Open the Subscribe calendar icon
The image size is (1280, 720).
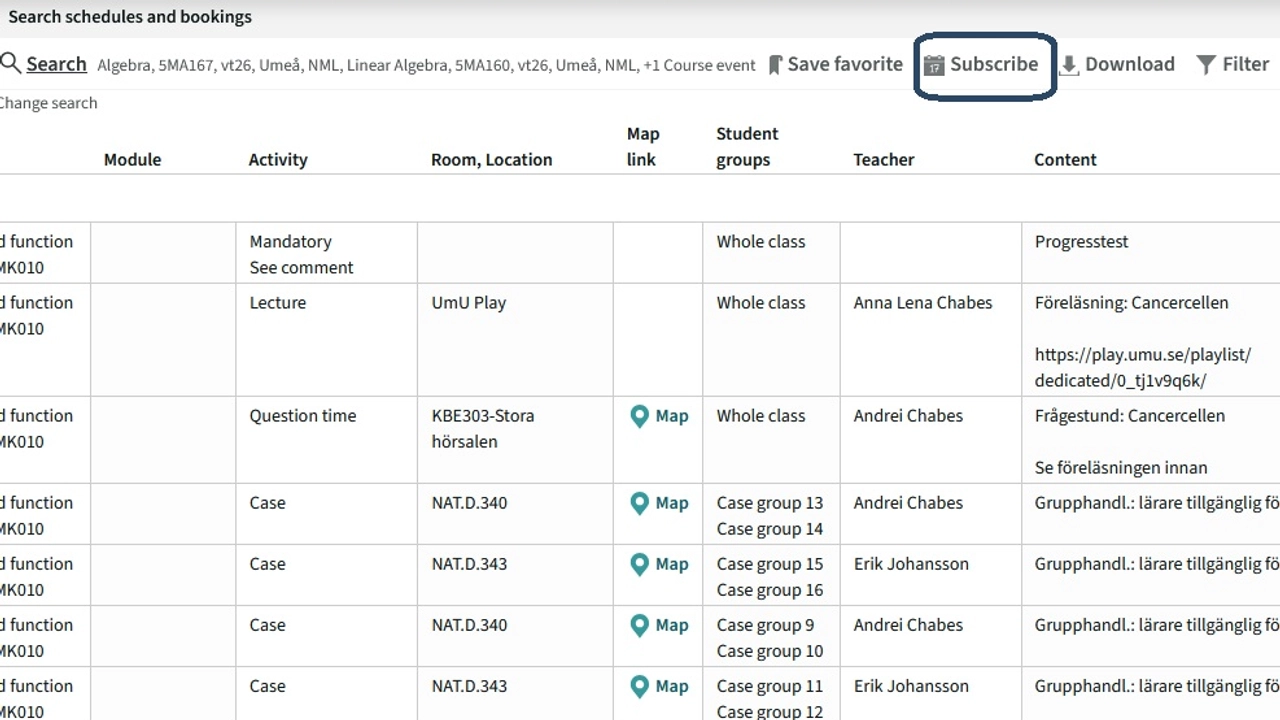934,63
